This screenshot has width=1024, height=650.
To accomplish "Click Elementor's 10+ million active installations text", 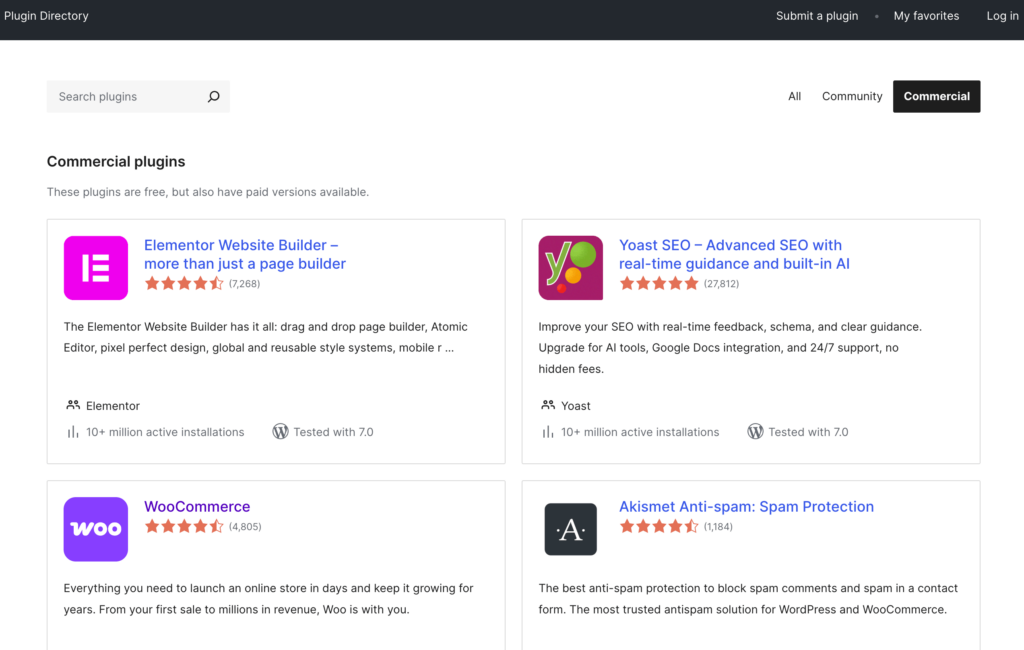I will [165, 432].
